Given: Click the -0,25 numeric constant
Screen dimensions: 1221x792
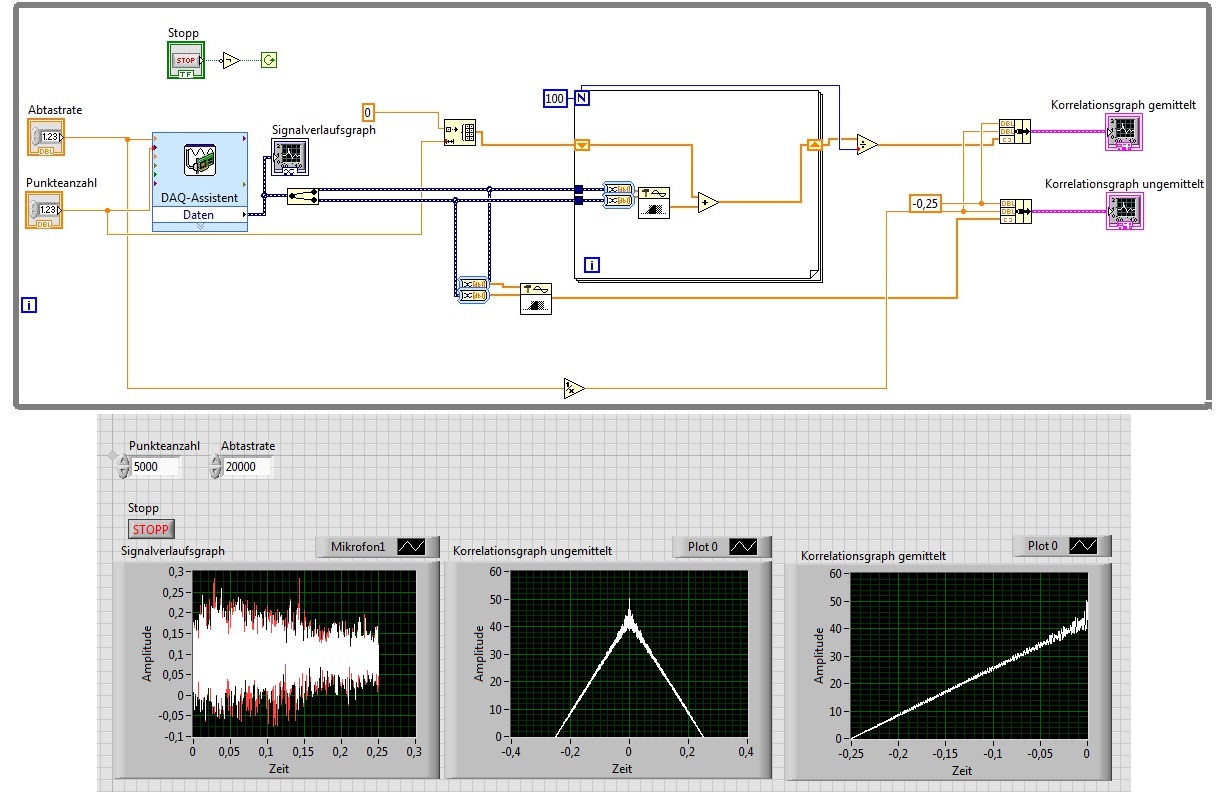Looking at the screenshot, I should point(926,203).
